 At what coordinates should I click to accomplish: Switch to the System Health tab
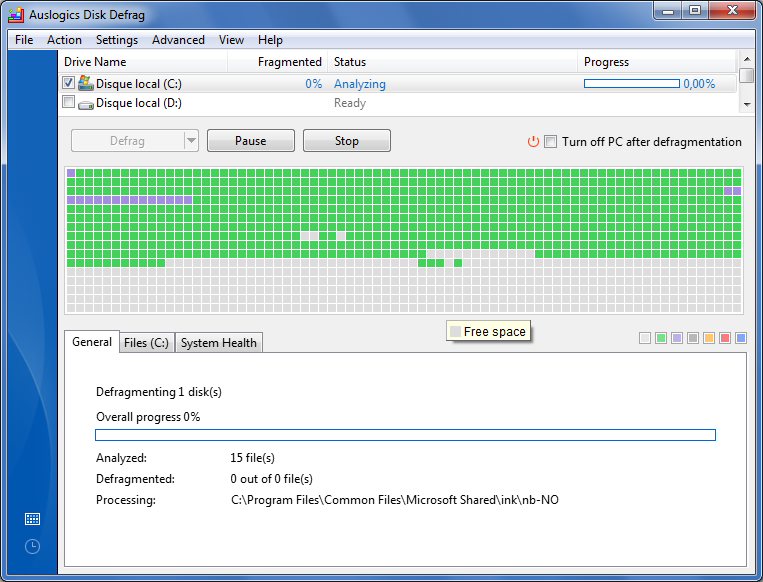coord(218,343)
